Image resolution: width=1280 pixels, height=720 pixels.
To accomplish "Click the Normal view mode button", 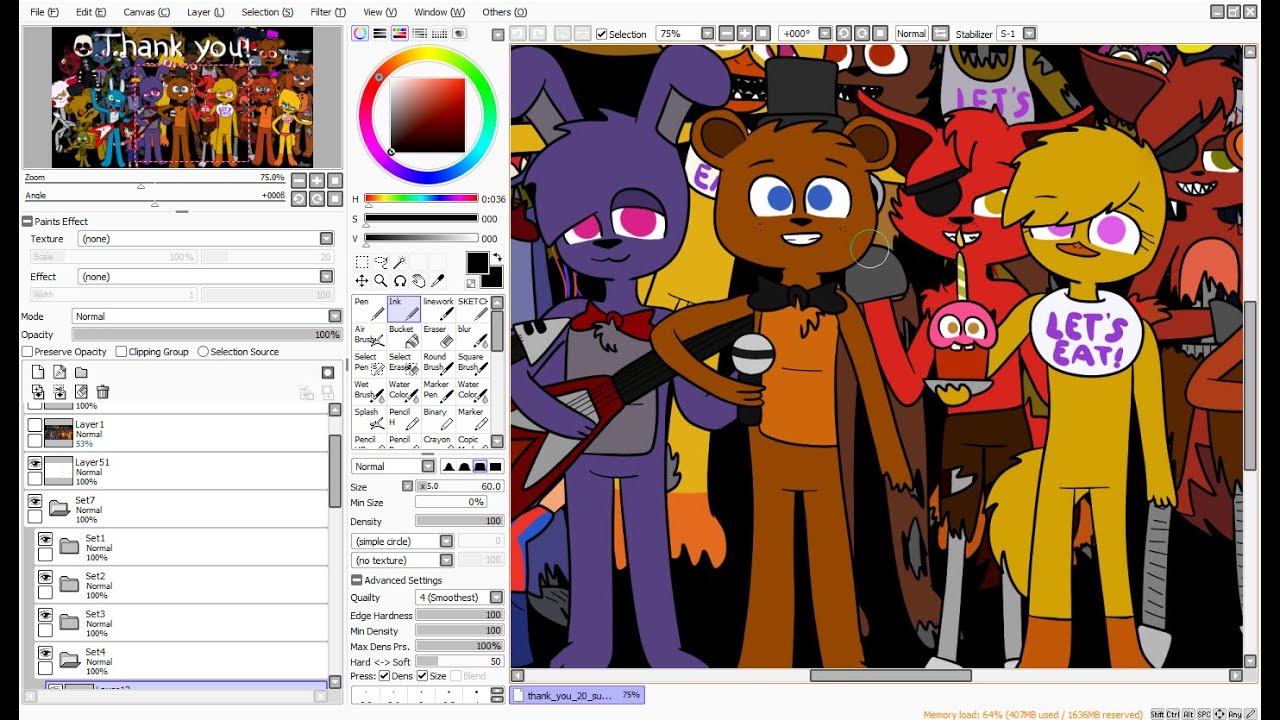I will (x=911, y=34).
